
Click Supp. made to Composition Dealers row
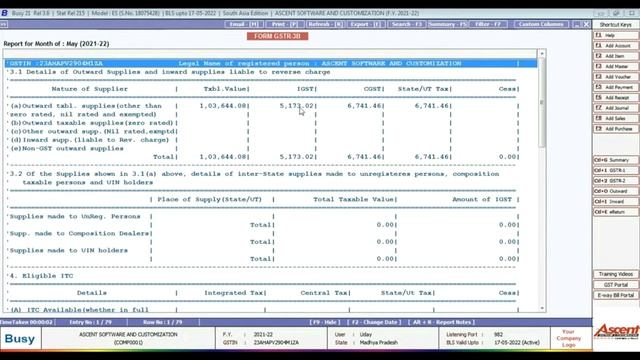click(x=80, y=233)
